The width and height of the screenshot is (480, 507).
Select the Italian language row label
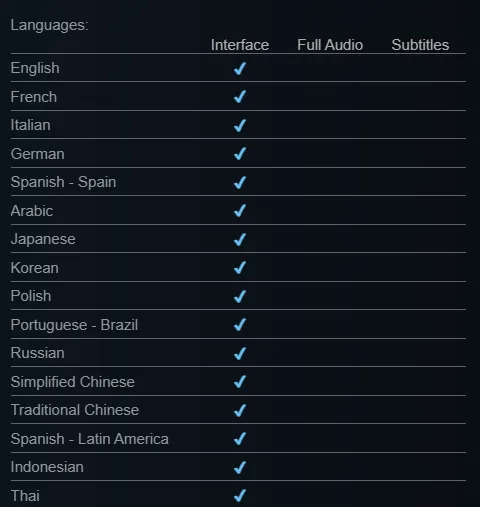tap(31, 125)
